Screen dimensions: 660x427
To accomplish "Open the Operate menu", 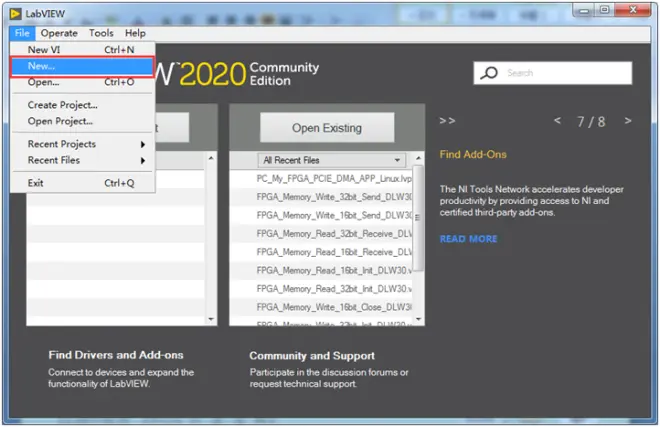I will 59,33.
